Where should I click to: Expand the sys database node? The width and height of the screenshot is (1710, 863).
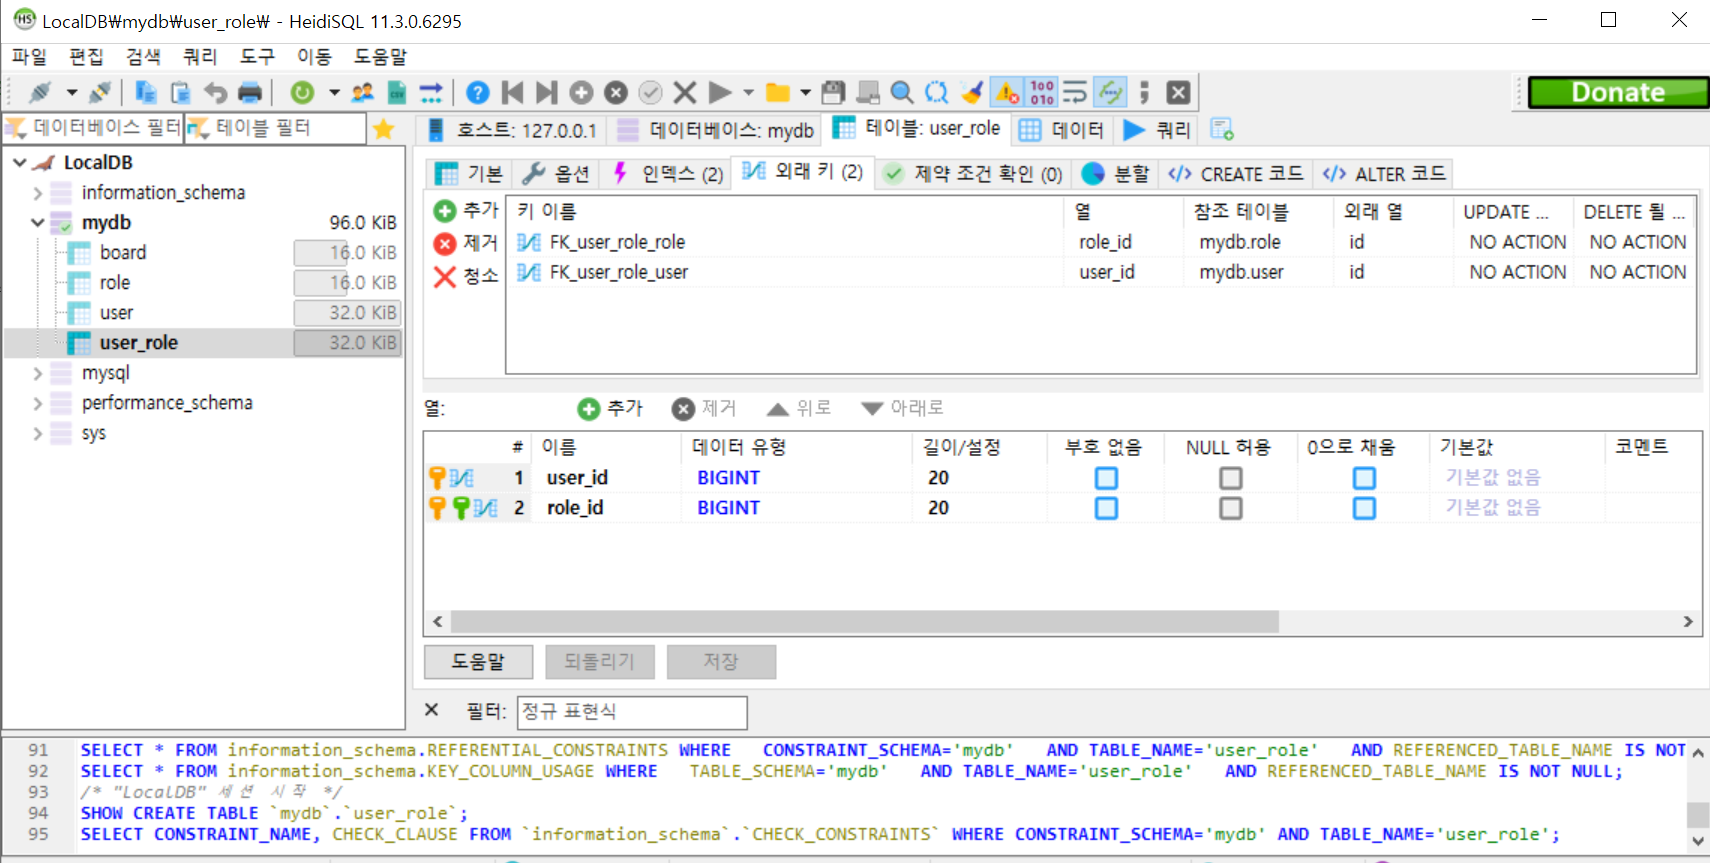coord(38,433)
